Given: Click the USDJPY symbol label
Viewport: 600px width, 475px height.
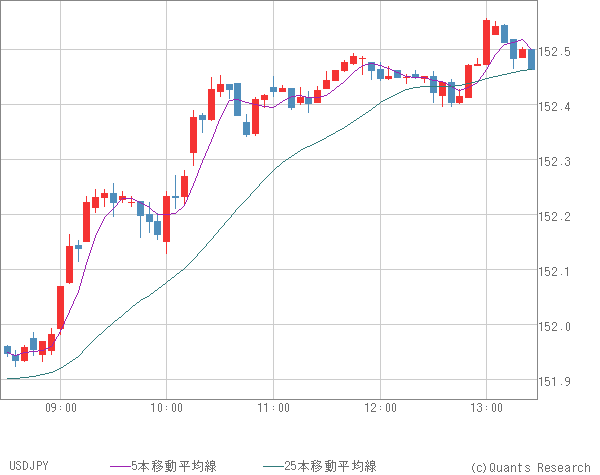Looking at the screenshot, I should (x=28, y=466).
